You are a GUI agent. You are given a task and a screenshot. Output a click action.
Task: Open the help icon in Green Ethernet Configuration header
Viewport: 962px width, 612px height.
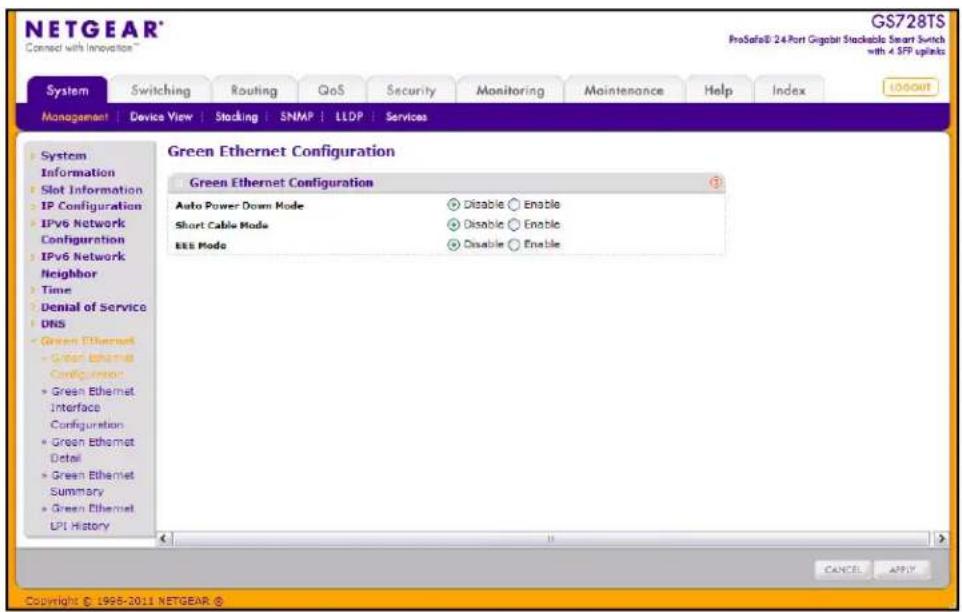715,183
